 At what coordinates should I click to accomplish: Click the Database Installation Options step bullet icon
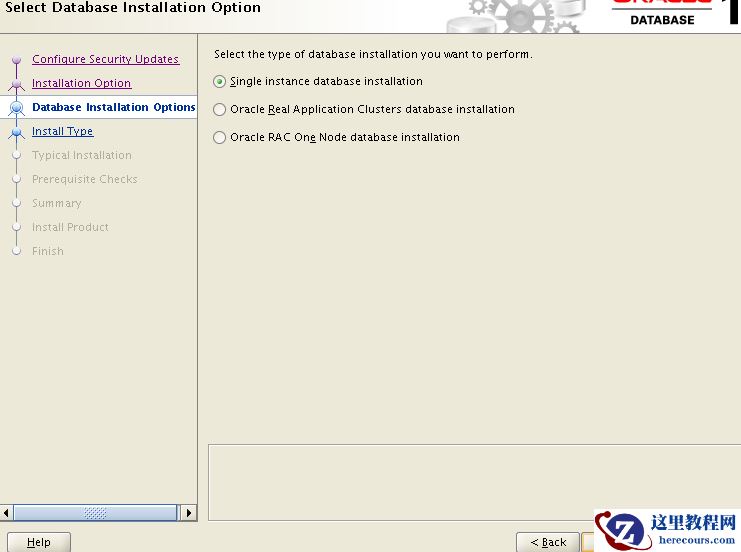tap(17, 108)
